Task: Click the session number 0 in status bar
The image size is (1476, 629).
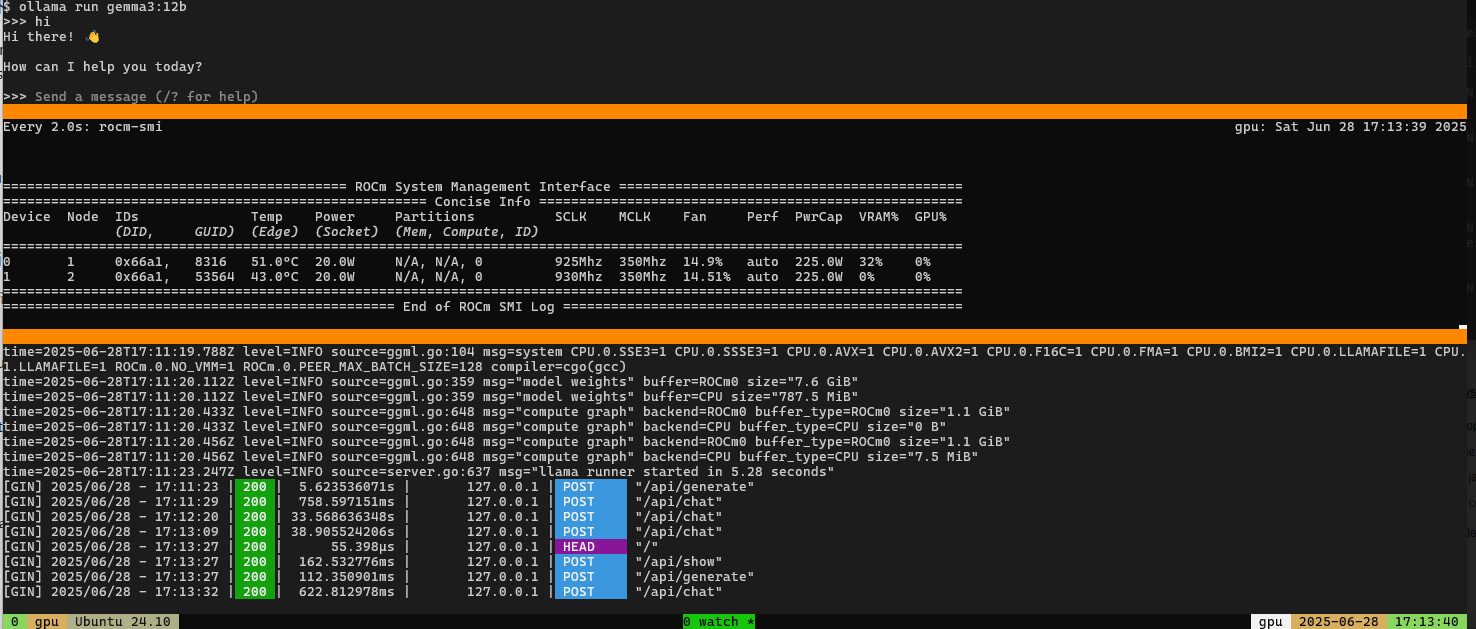Action: 14,622
